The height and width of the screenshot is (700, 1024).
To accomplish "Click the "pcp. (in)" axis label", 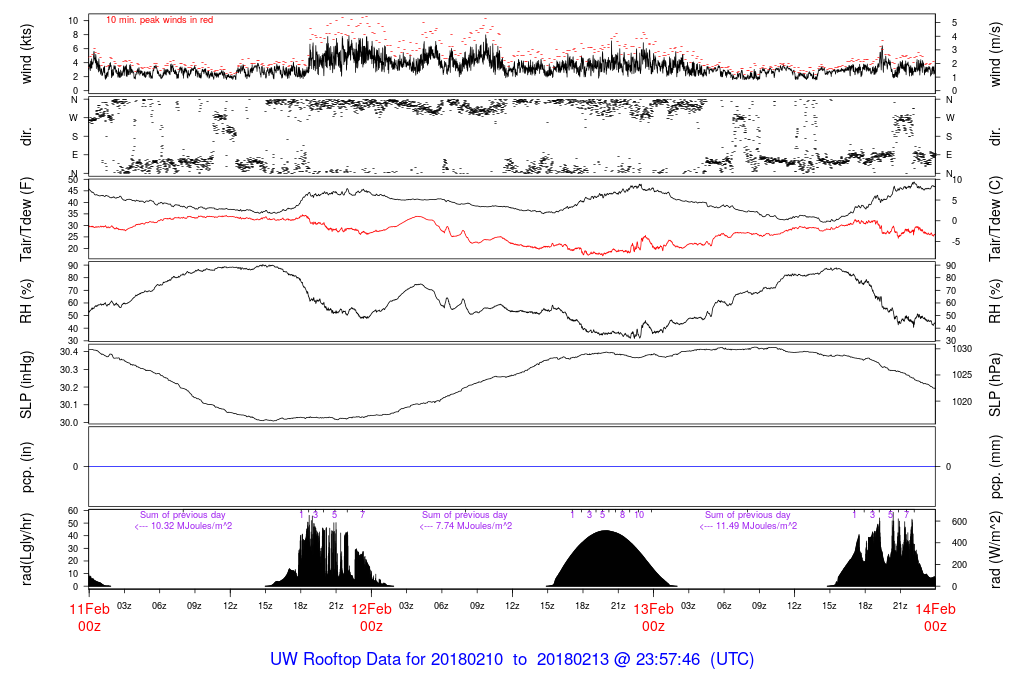I will pyautogui.click(x=26, y=467).
